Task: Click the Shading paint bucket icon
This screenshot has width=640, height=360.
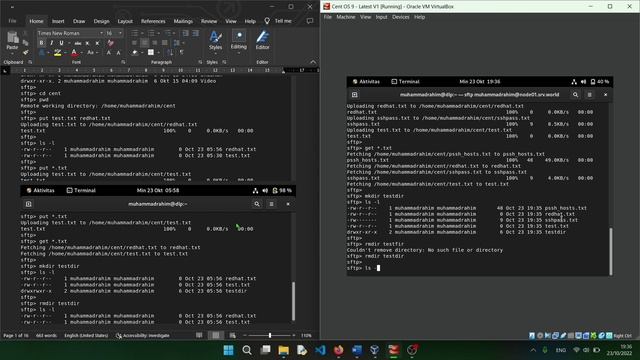Action: tap(135, 52)
